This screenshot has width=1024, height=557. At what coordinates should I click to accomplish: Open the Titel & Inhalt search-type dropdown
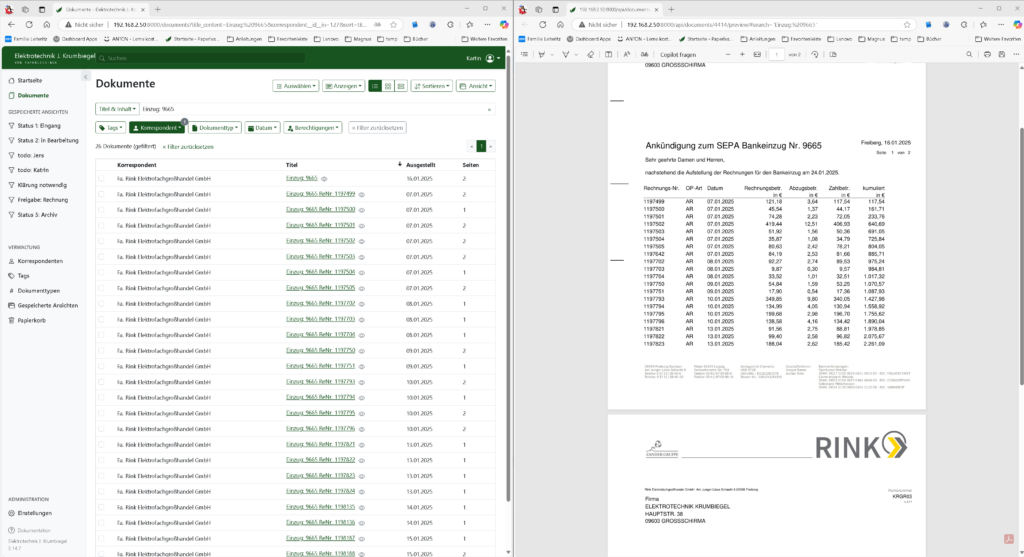(116, 108)
